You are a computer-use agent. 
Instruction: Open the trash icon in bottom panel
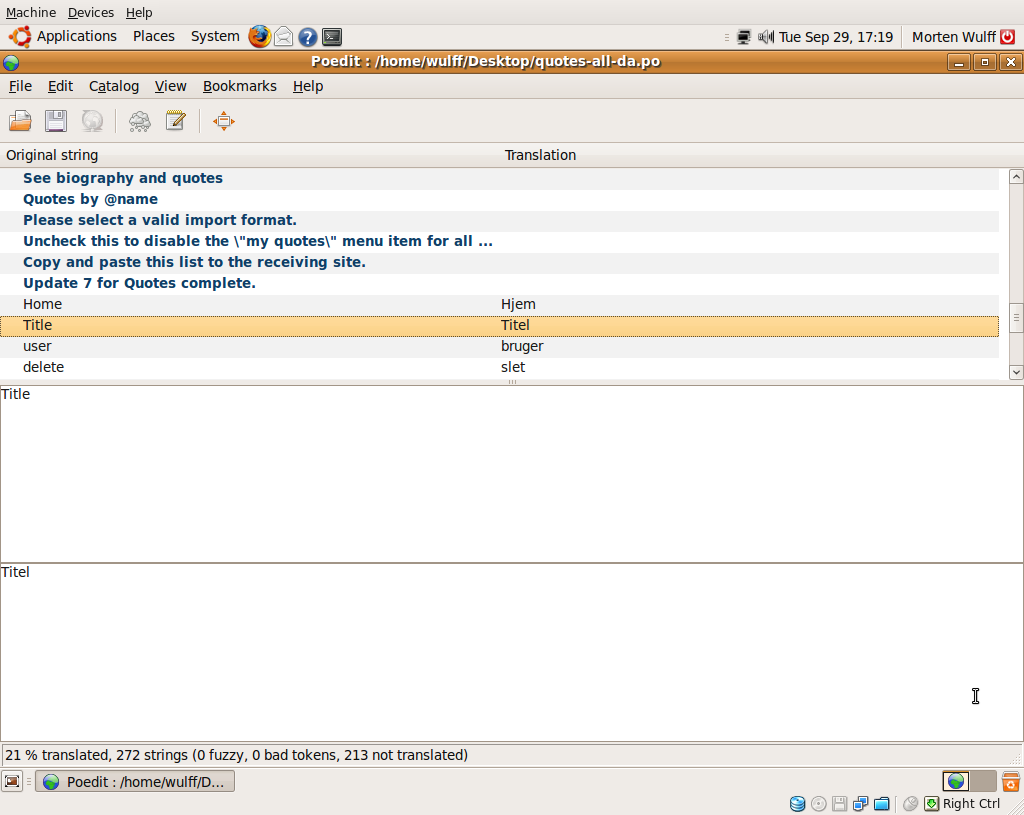[1011, 781]
